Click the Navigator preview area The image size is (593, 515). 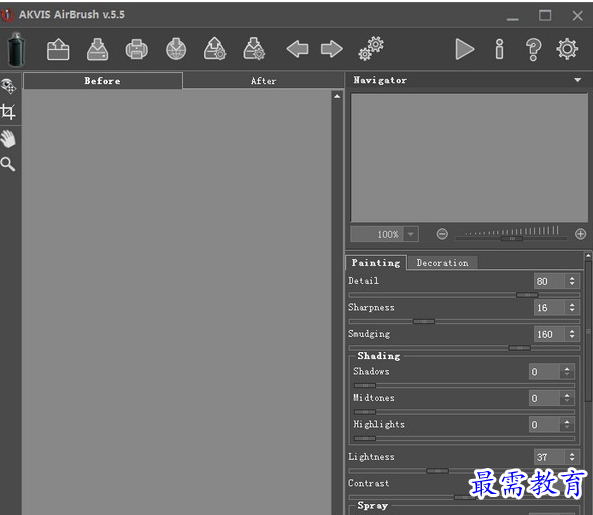tap(469, 158)
